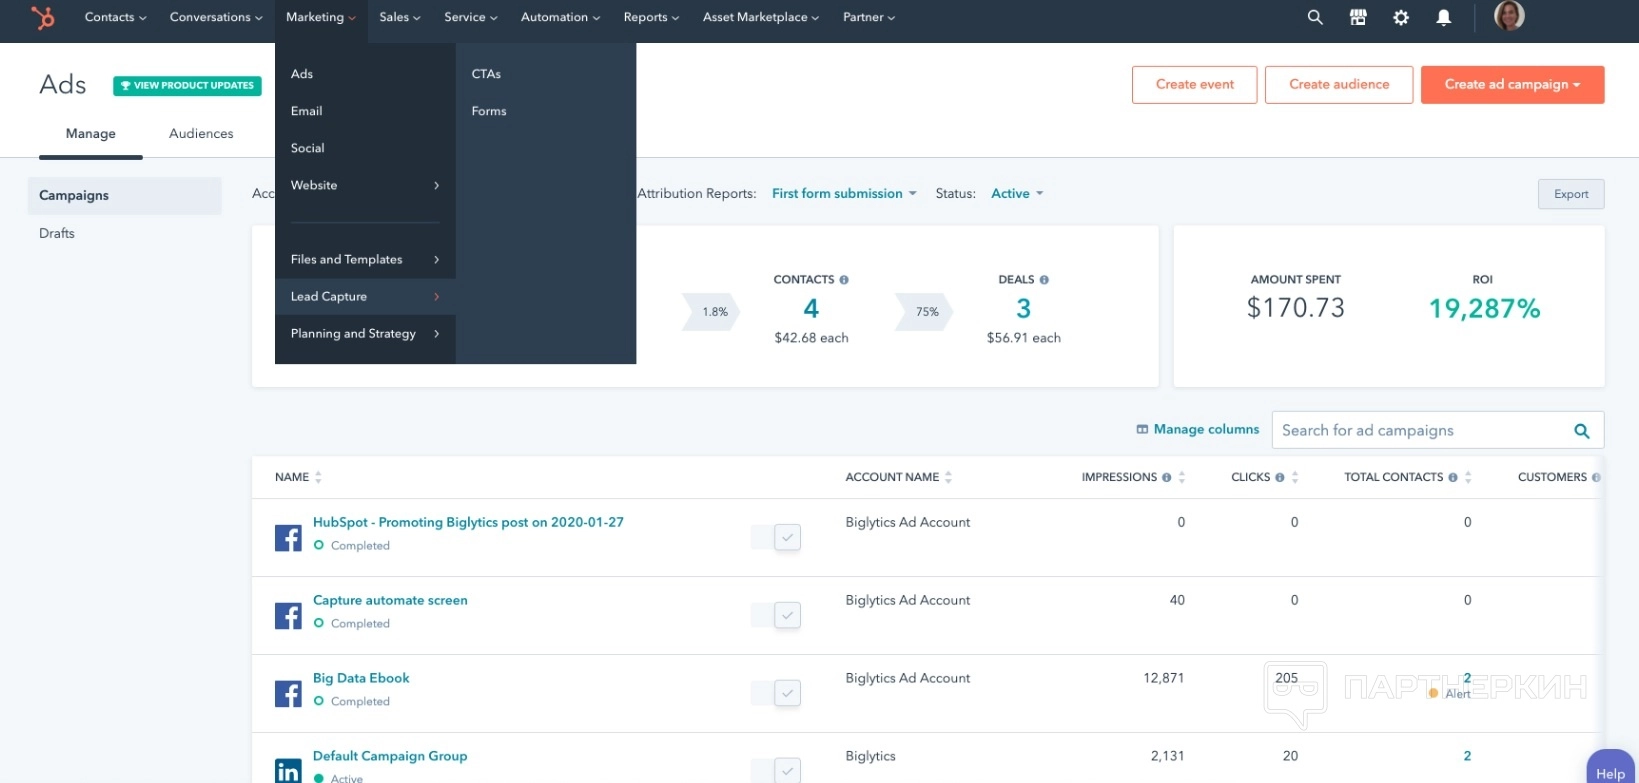The width and height of the screenshot is (1639, 783).
Task: Click the Contacts info icon
Action: 844,280
